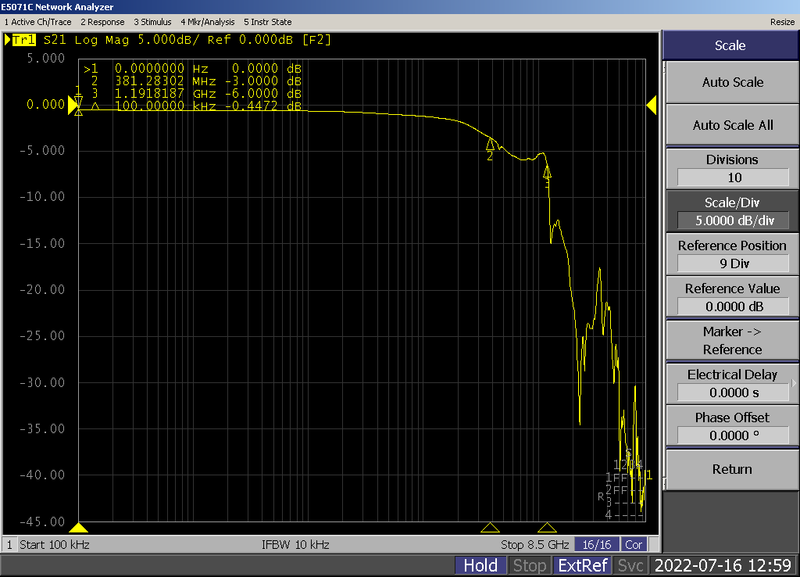The image size is (800, 577).
Task: Click marker 3 indicator on bottom axis
Action: [547, 528]
